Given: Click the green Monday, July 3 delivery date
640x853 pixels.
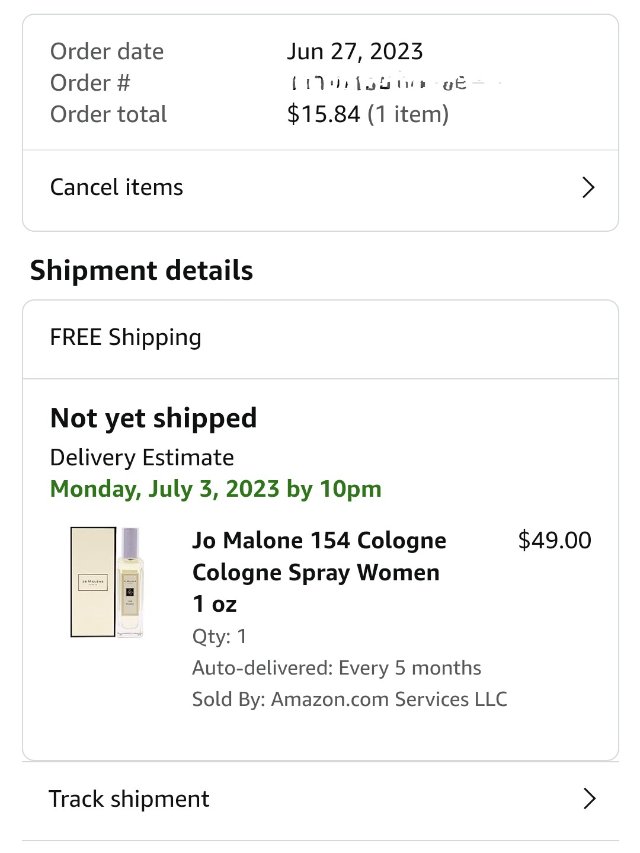Looking at the screenshot, I should click(x=216, y=489).
